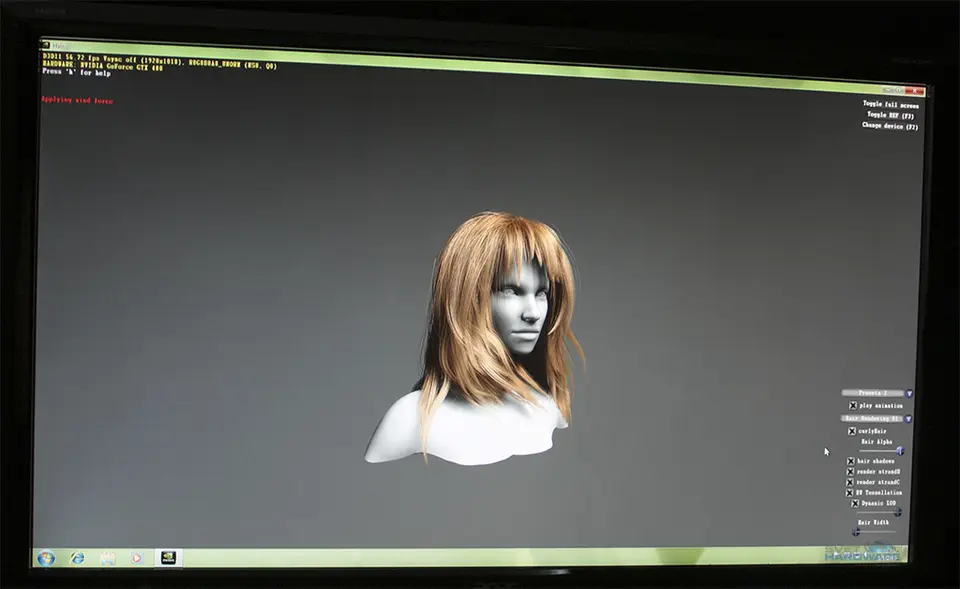Click the Hair Width slider handle
The height and width of the screenshot is (589, 960).
[x=856, y=532]
